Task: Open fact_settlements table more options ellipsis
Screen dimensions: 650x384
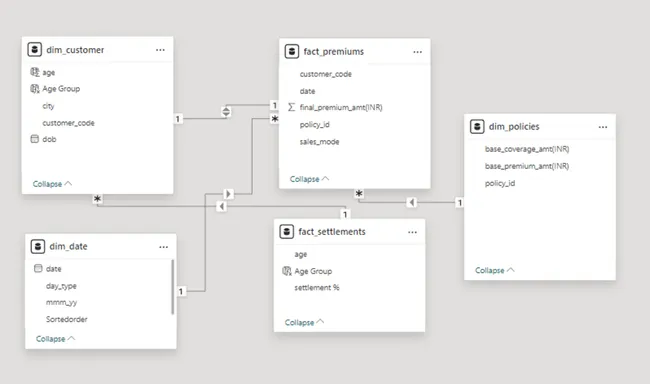Action: pos(412,232)
